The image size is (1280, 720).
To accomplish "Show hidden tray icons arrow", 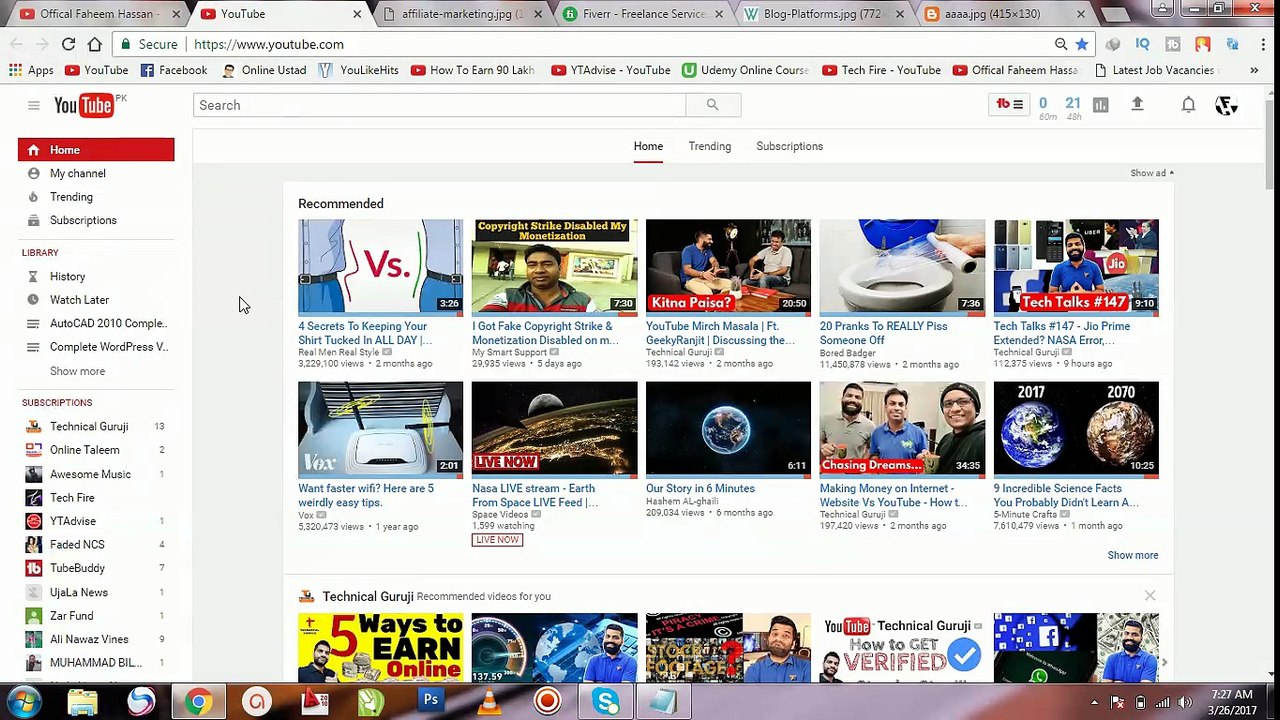I will point(1094,702).
